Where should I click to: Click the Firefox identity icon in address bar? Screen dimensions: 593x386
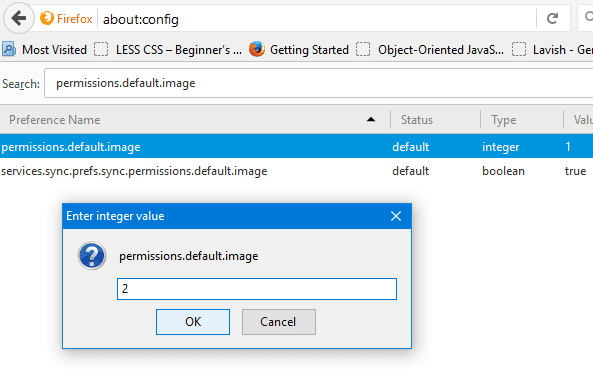pos(47,18)
